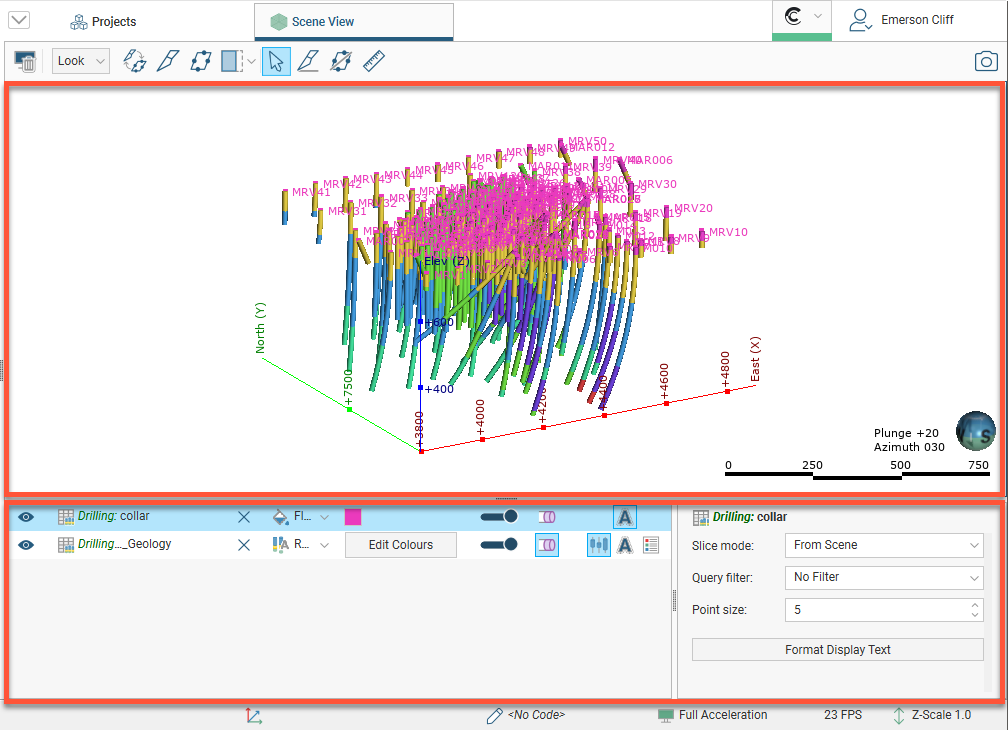Click the Format Display Text button
Image resolution: width=1008 pixels, height=730 pixels.
click(837, 650)
